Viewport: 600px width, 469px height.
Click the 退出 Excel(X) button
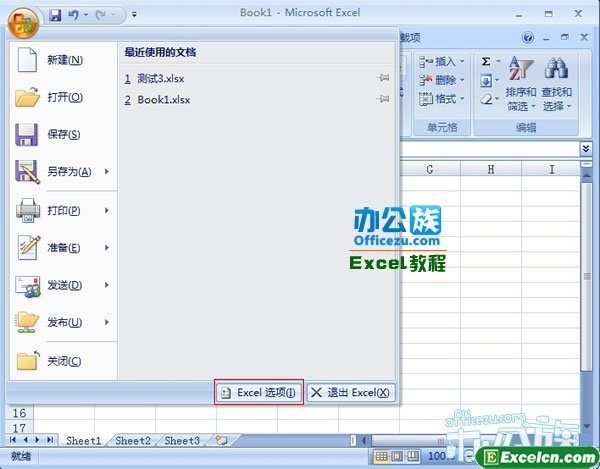click(x=351, y=392)
